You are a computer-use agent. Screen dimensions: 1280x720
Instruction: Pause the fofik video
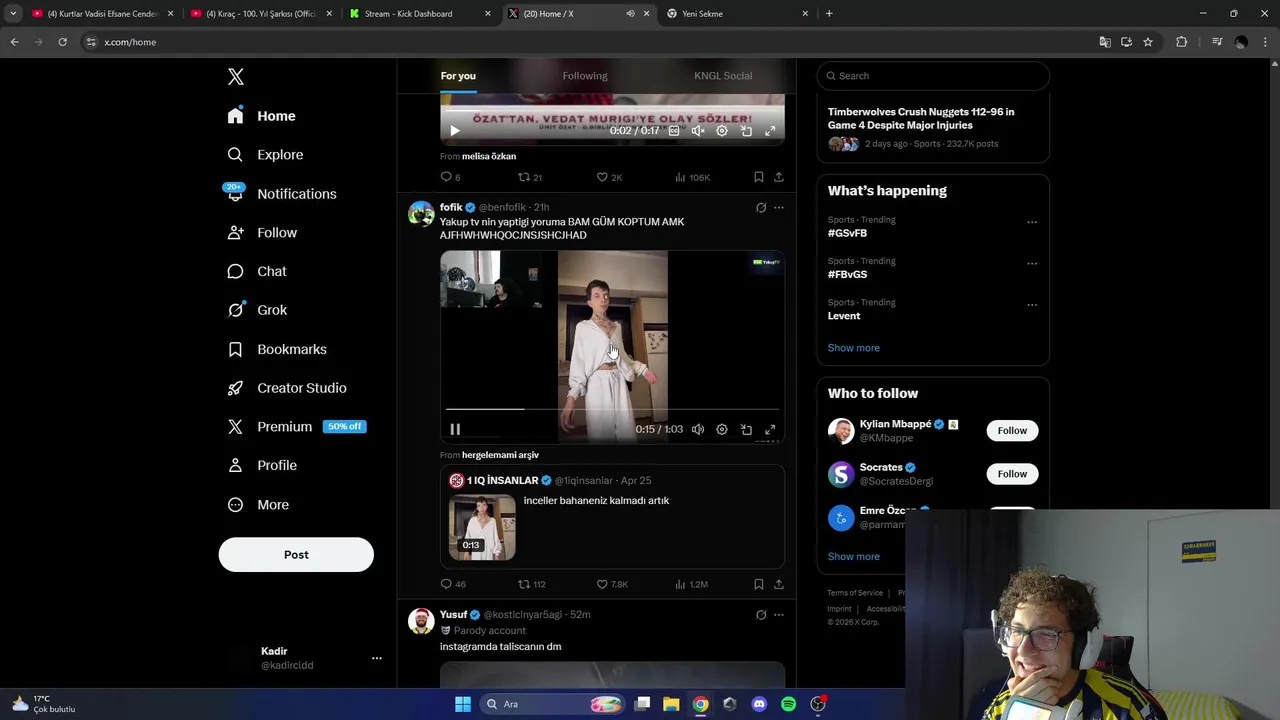[x=455, y=430]
